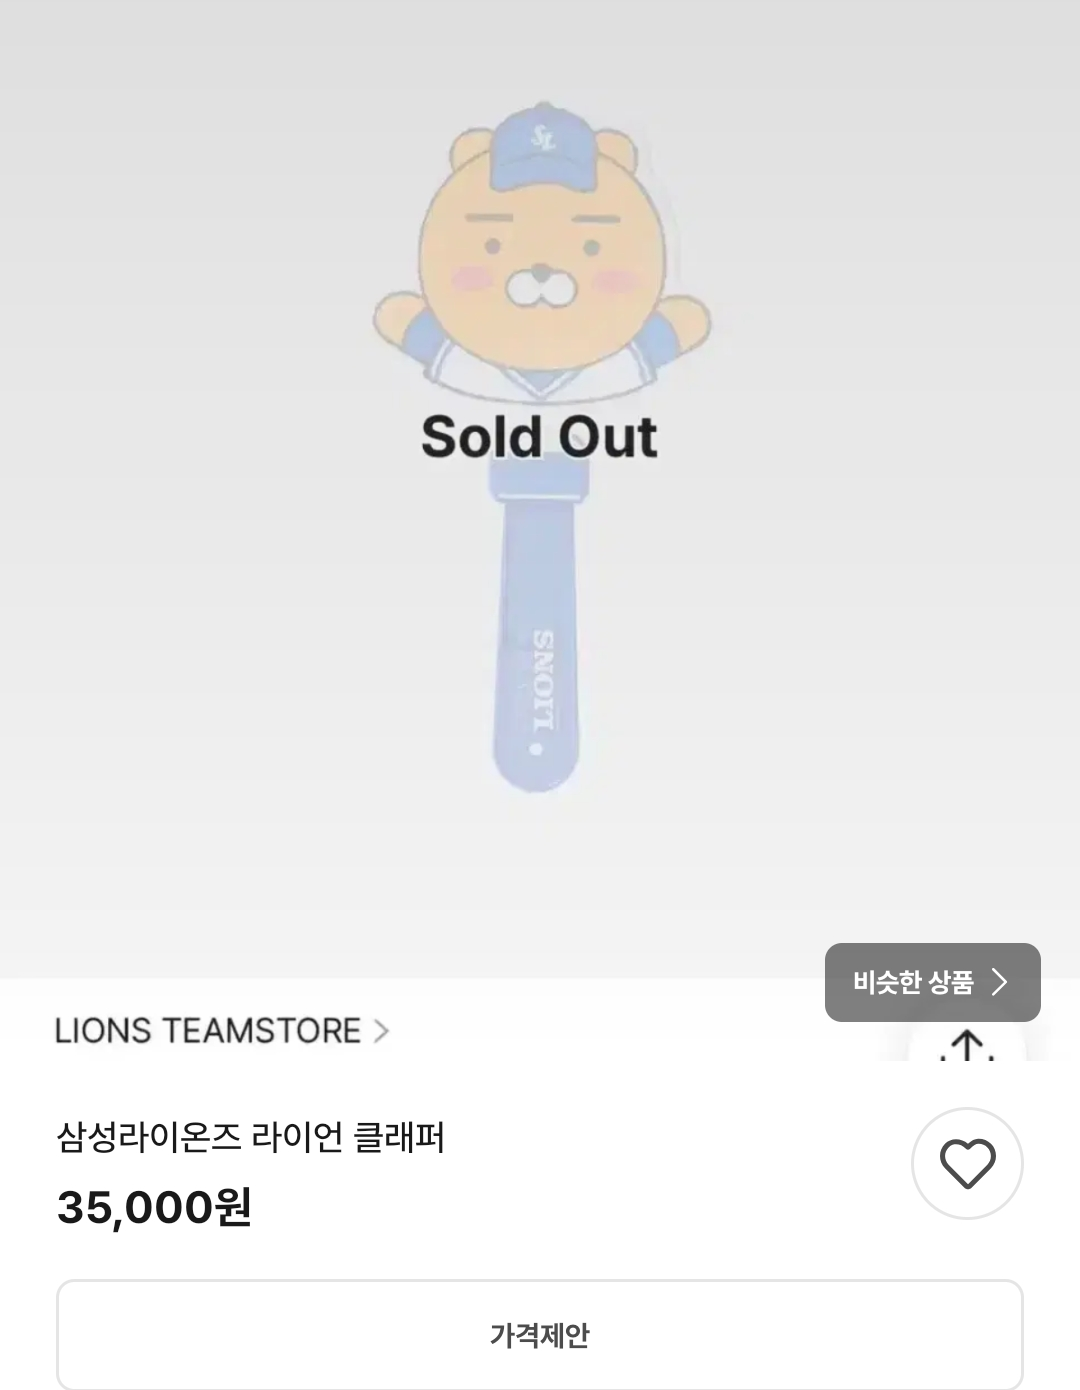Tap the hinge connector above the clapper handle
The image size is (1080, 1390).
pos(539,478)
